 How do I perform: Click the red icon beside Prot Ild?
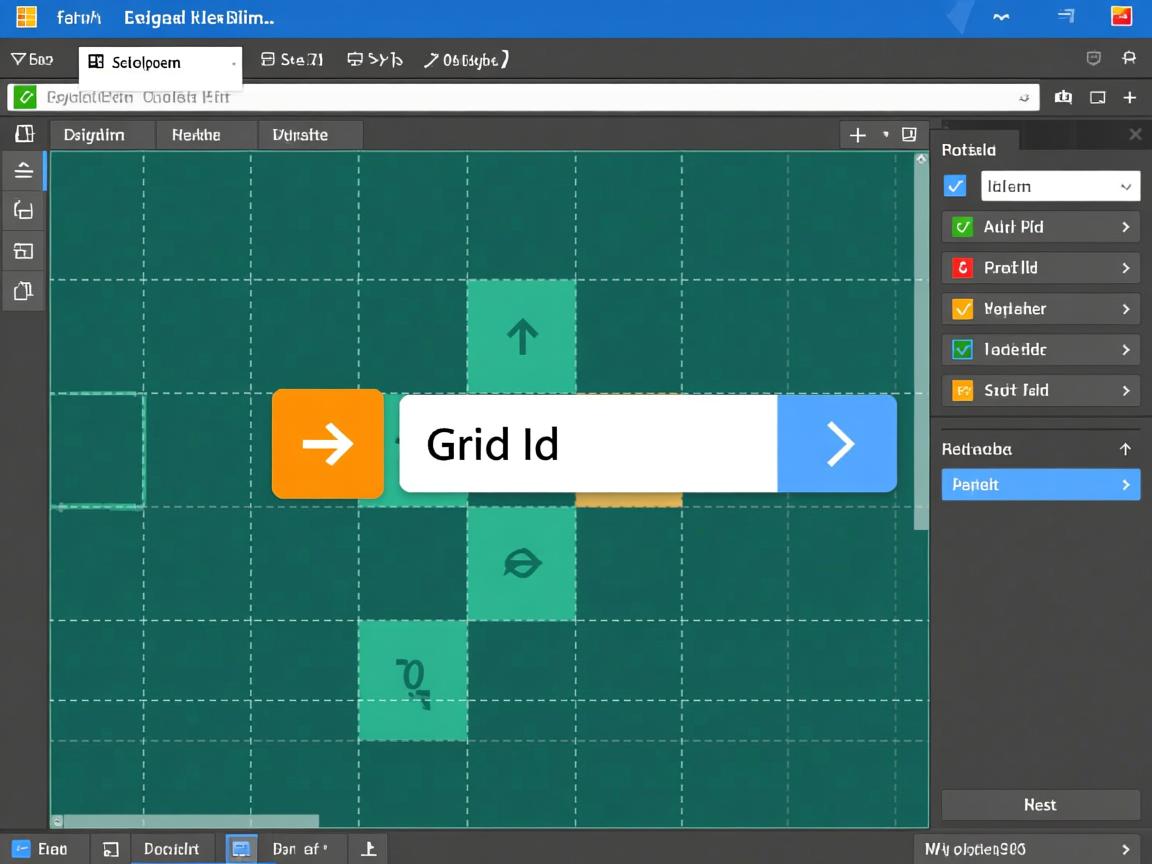click(x=962, y=267)
